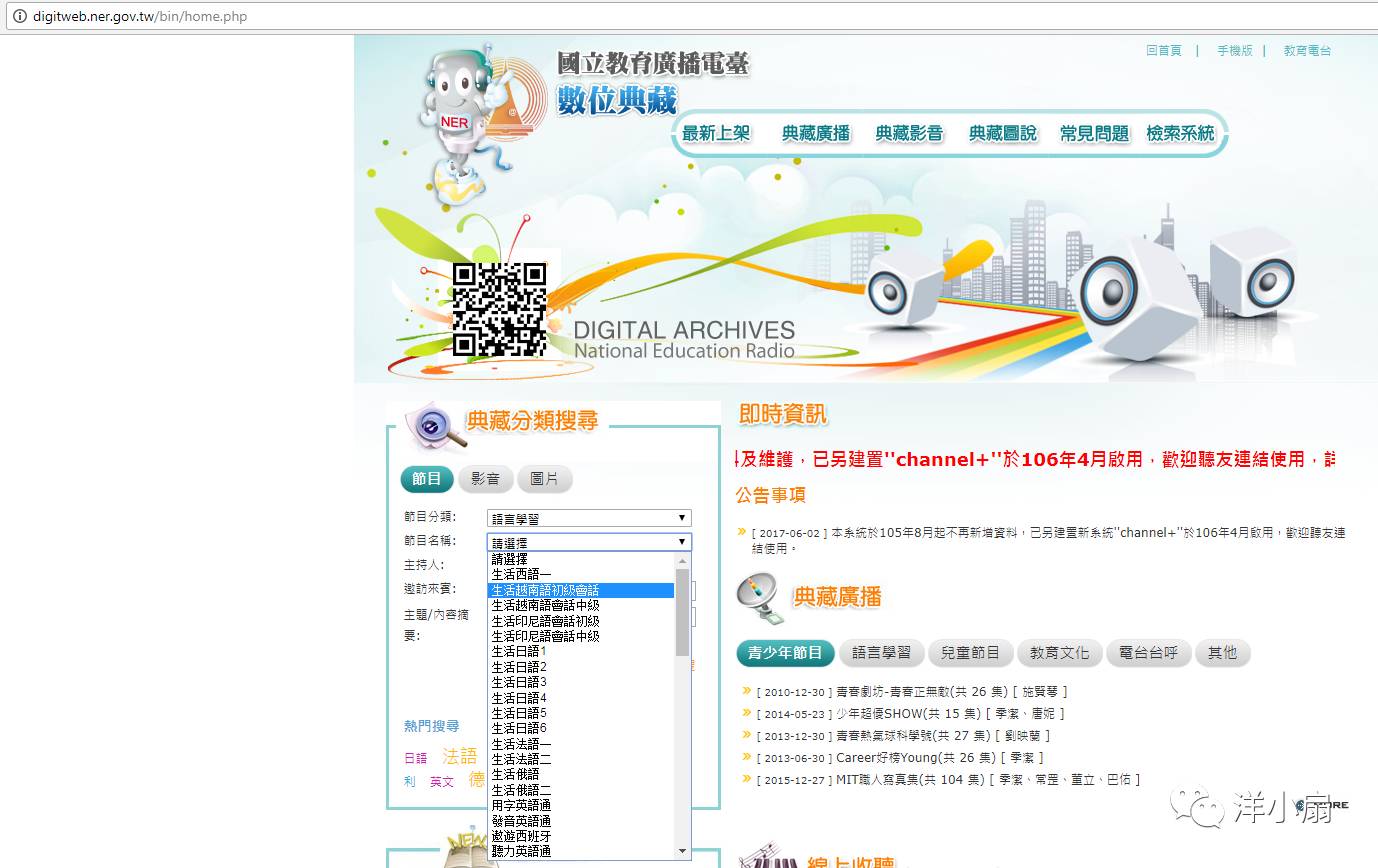Screen dimensions: 1378x868
Task: Click the 日語 hot search tag
Action: 415,758
